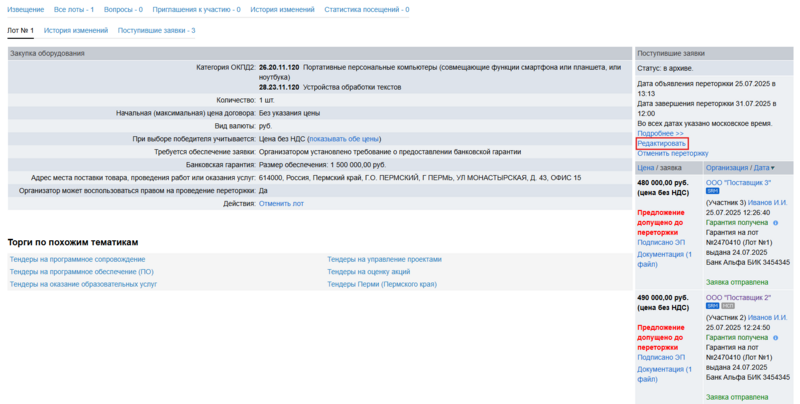This screenshot has height=404, width=800.
Task: Sort bids by Цена column header
Action: click(x=652, y=168)
